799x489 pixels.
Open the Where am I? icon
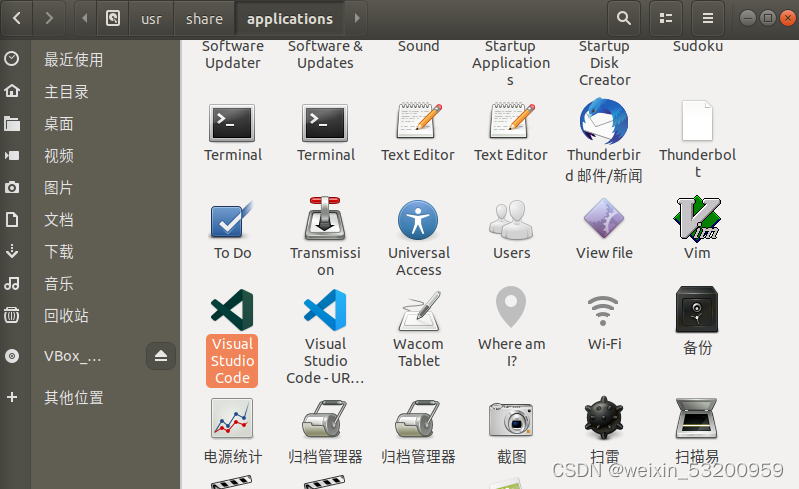pos(511,307)
